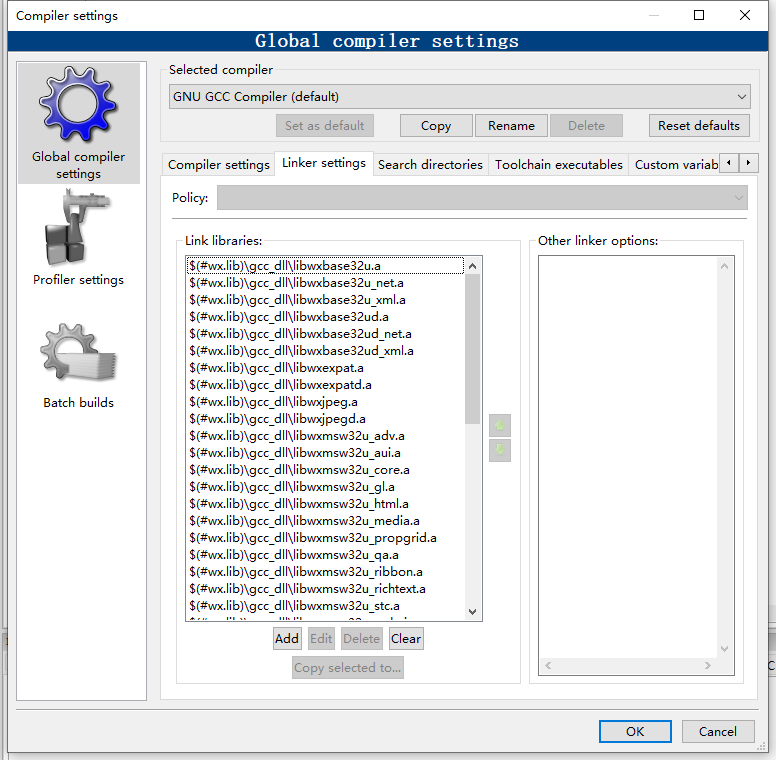Click the link libraries vertical scrollbar thumb
The height and width of the screenshot is (760, 776).
point(473,349)
